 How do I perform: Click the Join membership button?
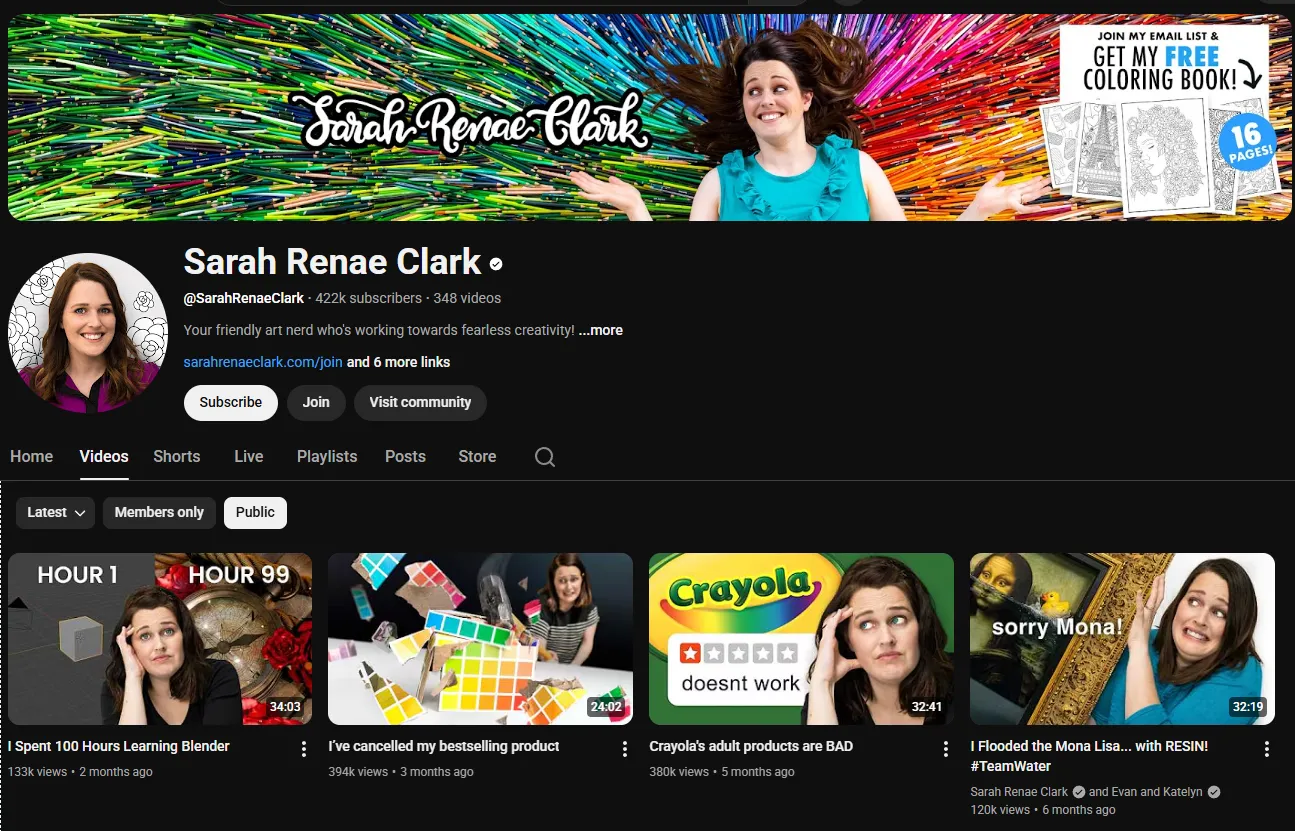click(316, 402)
